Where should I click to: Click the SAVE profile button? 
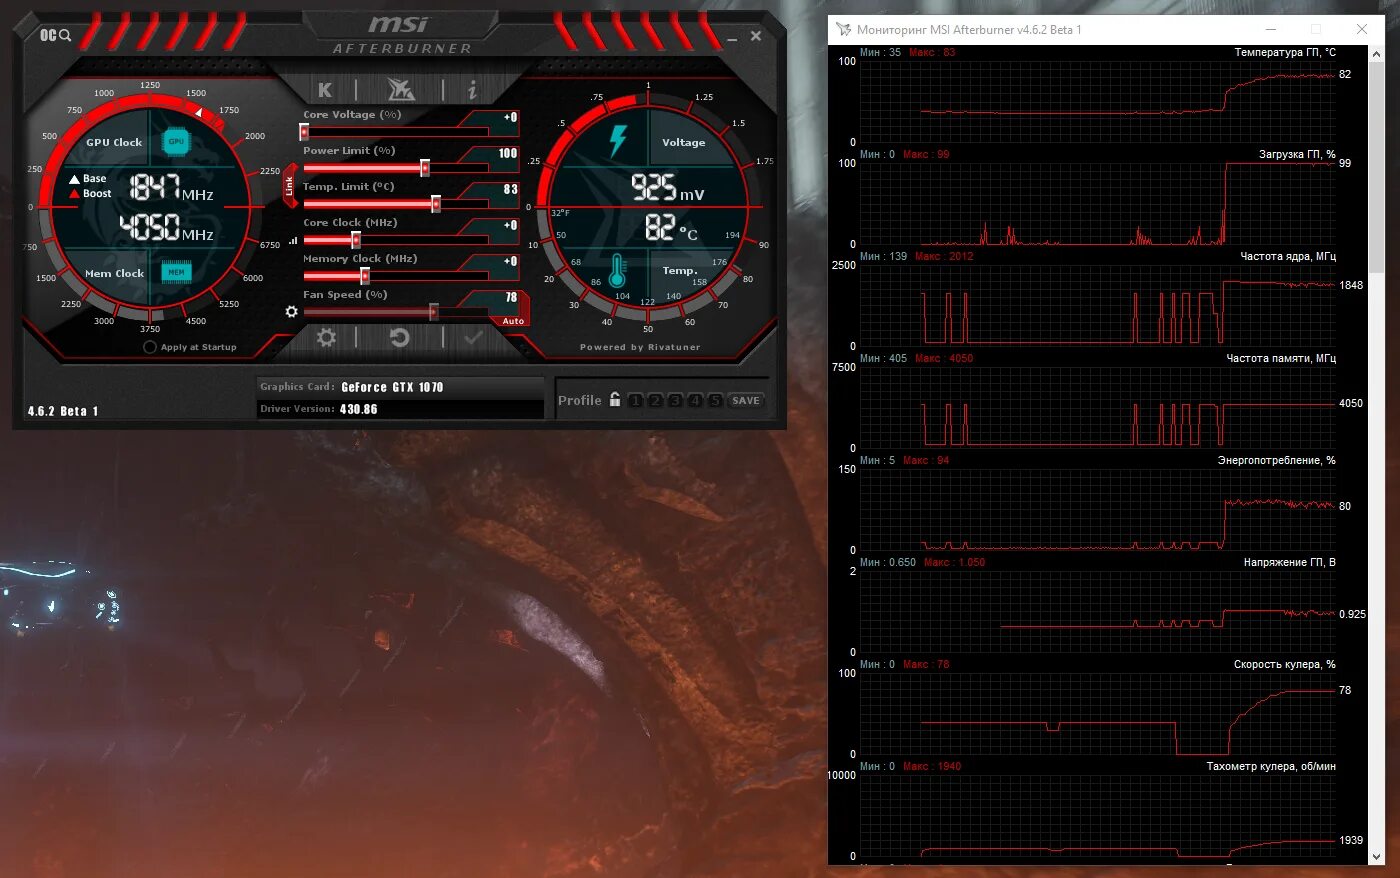[746, 400]
